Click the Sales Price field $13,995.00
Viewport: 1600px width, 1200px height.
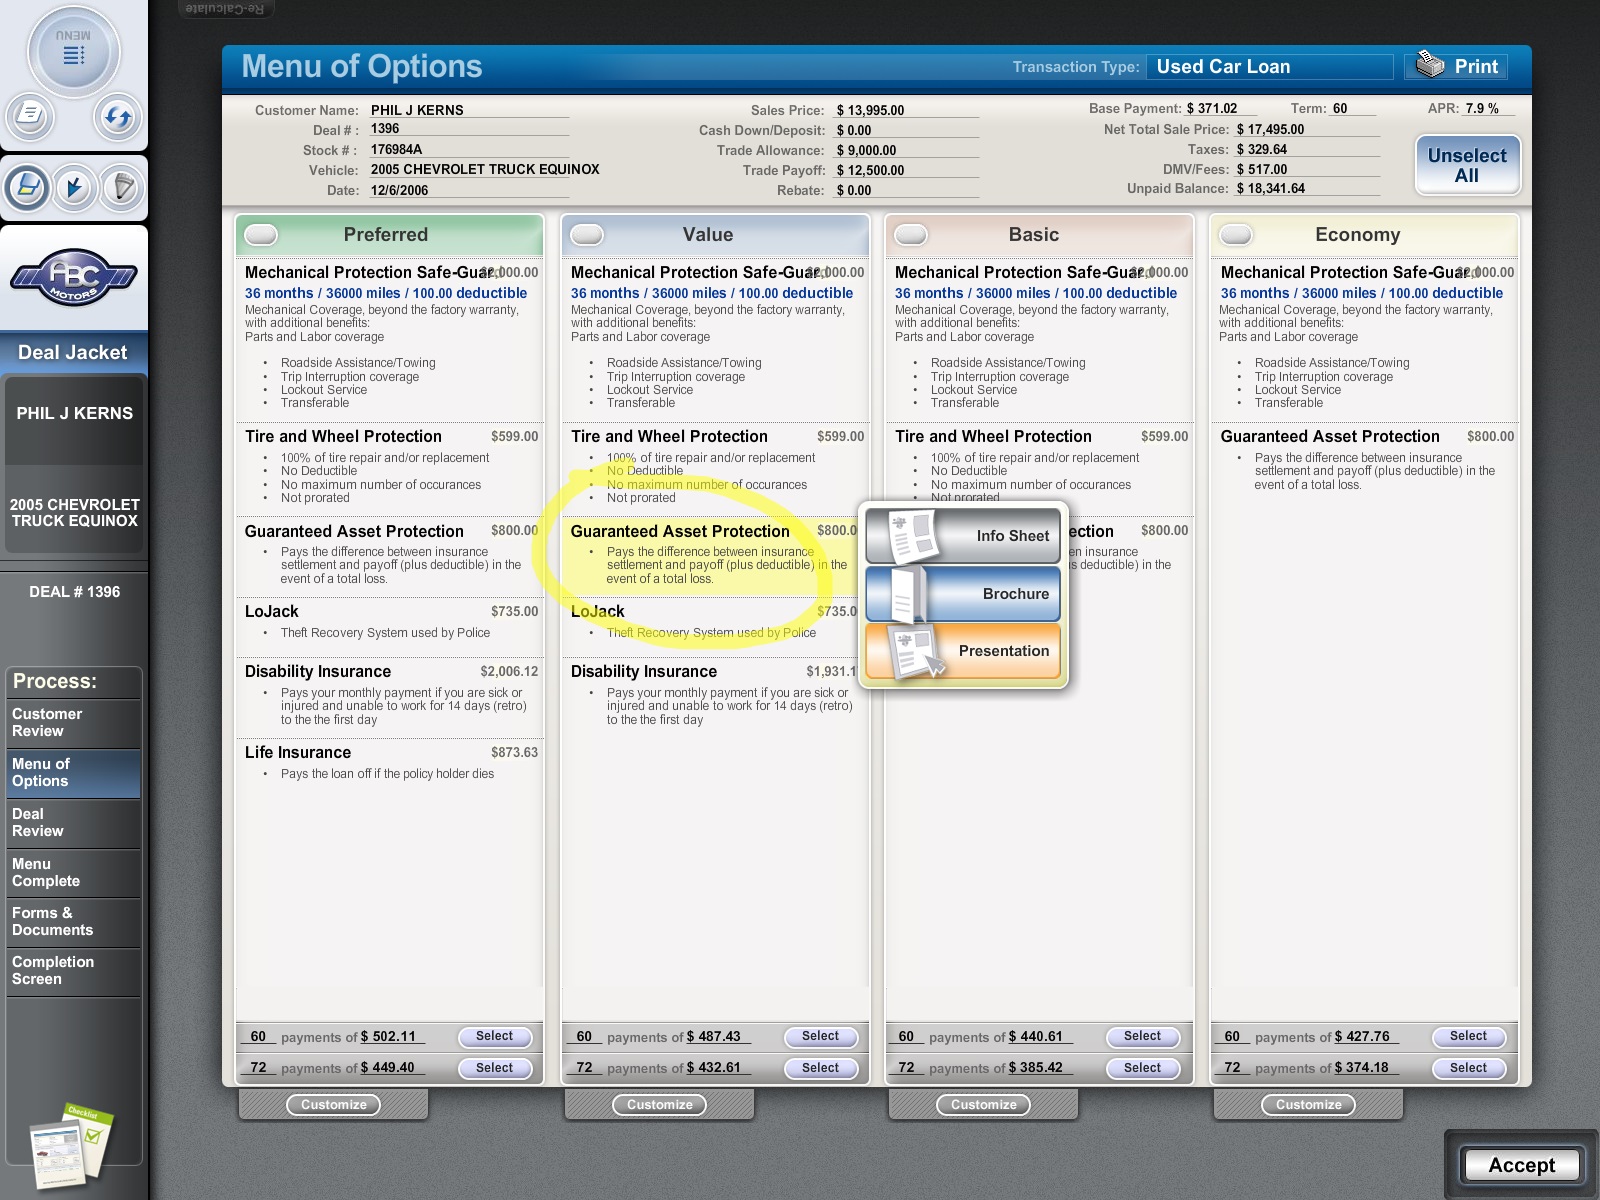click(x=905, y=110)
